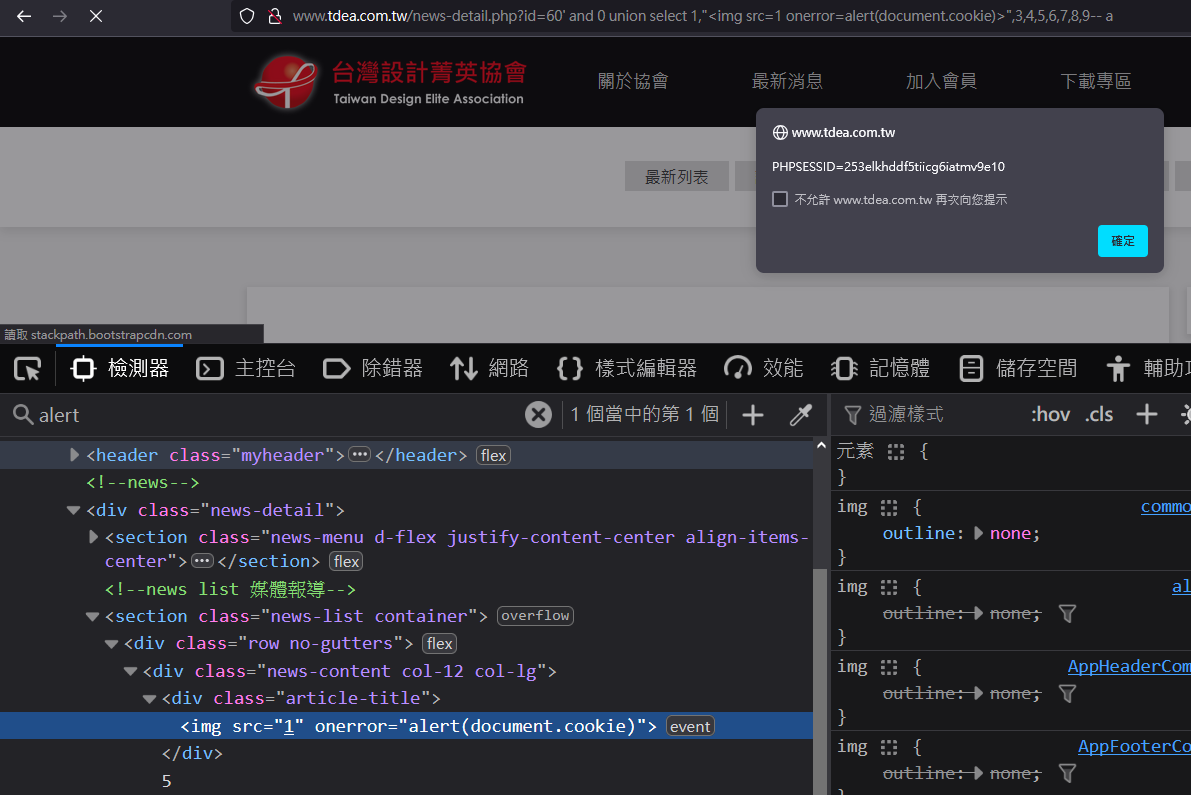
Task: Collapse the div class="news-detail" node
Action: pyautogui.click(x=74, y=510)
